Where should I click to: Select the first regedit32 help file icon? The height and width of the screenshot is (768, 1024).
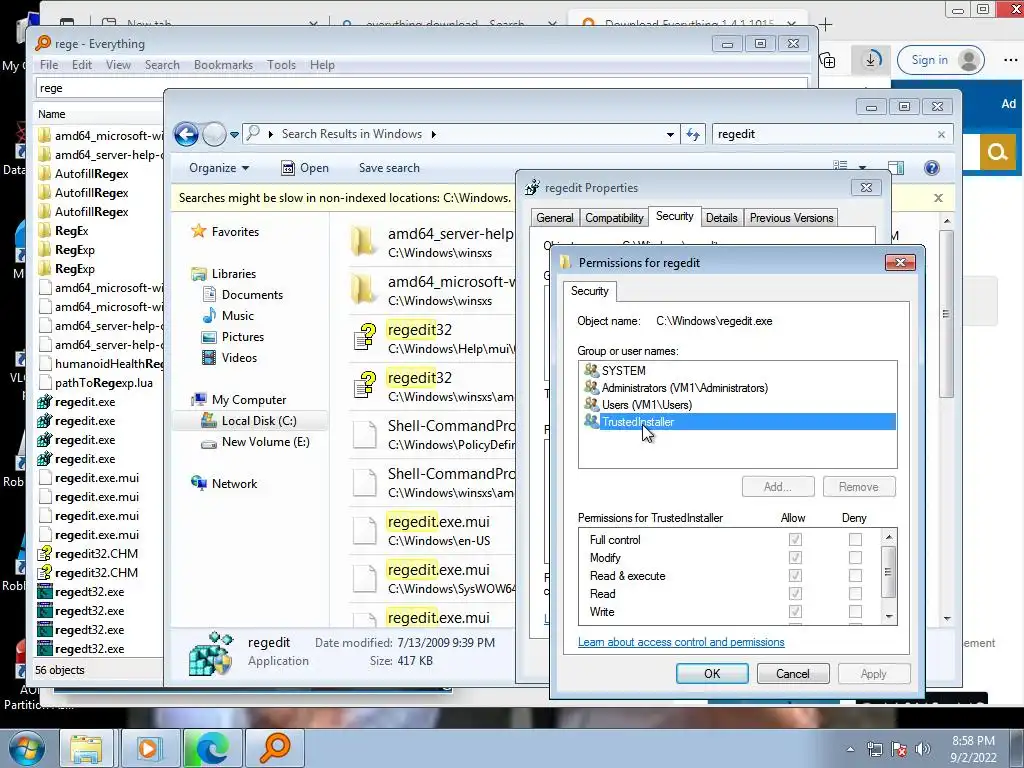click(365, 337)
